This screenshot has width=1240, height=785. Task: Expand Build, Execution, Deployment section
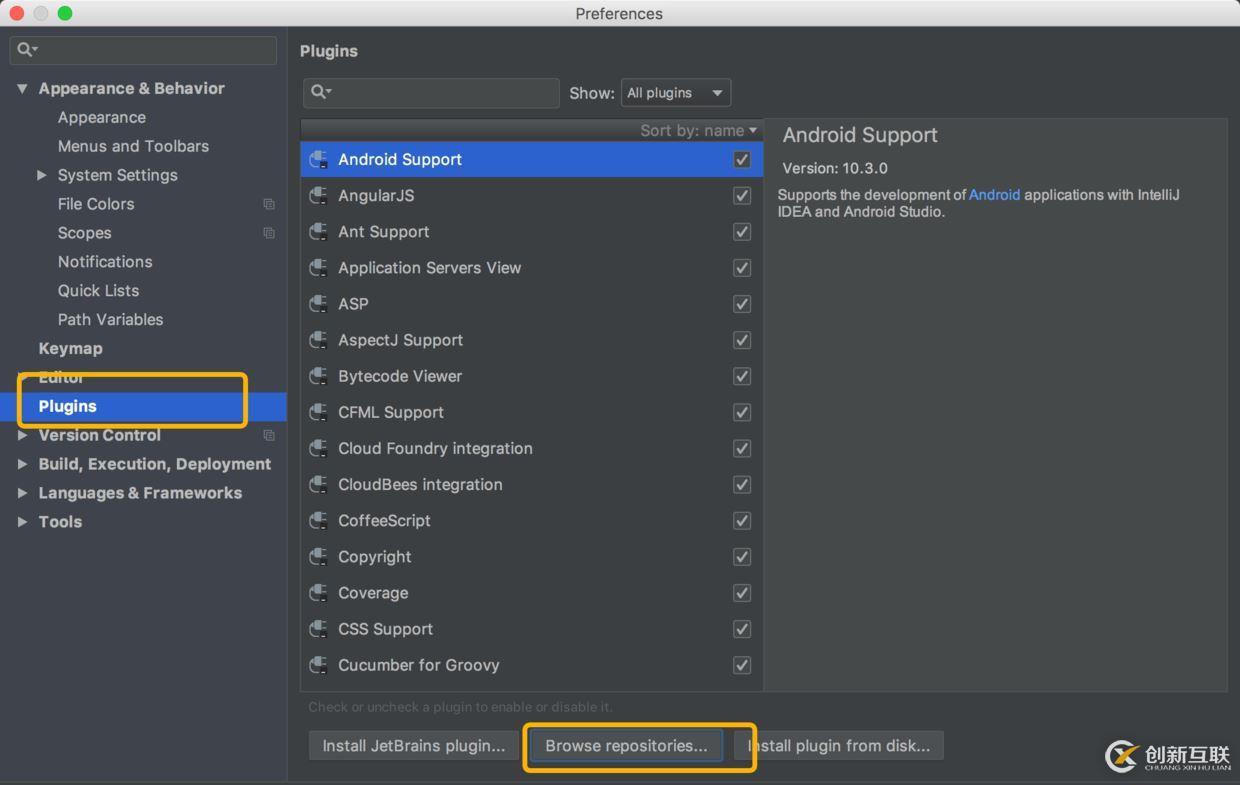pyautogui.click(x=22, y=464)
